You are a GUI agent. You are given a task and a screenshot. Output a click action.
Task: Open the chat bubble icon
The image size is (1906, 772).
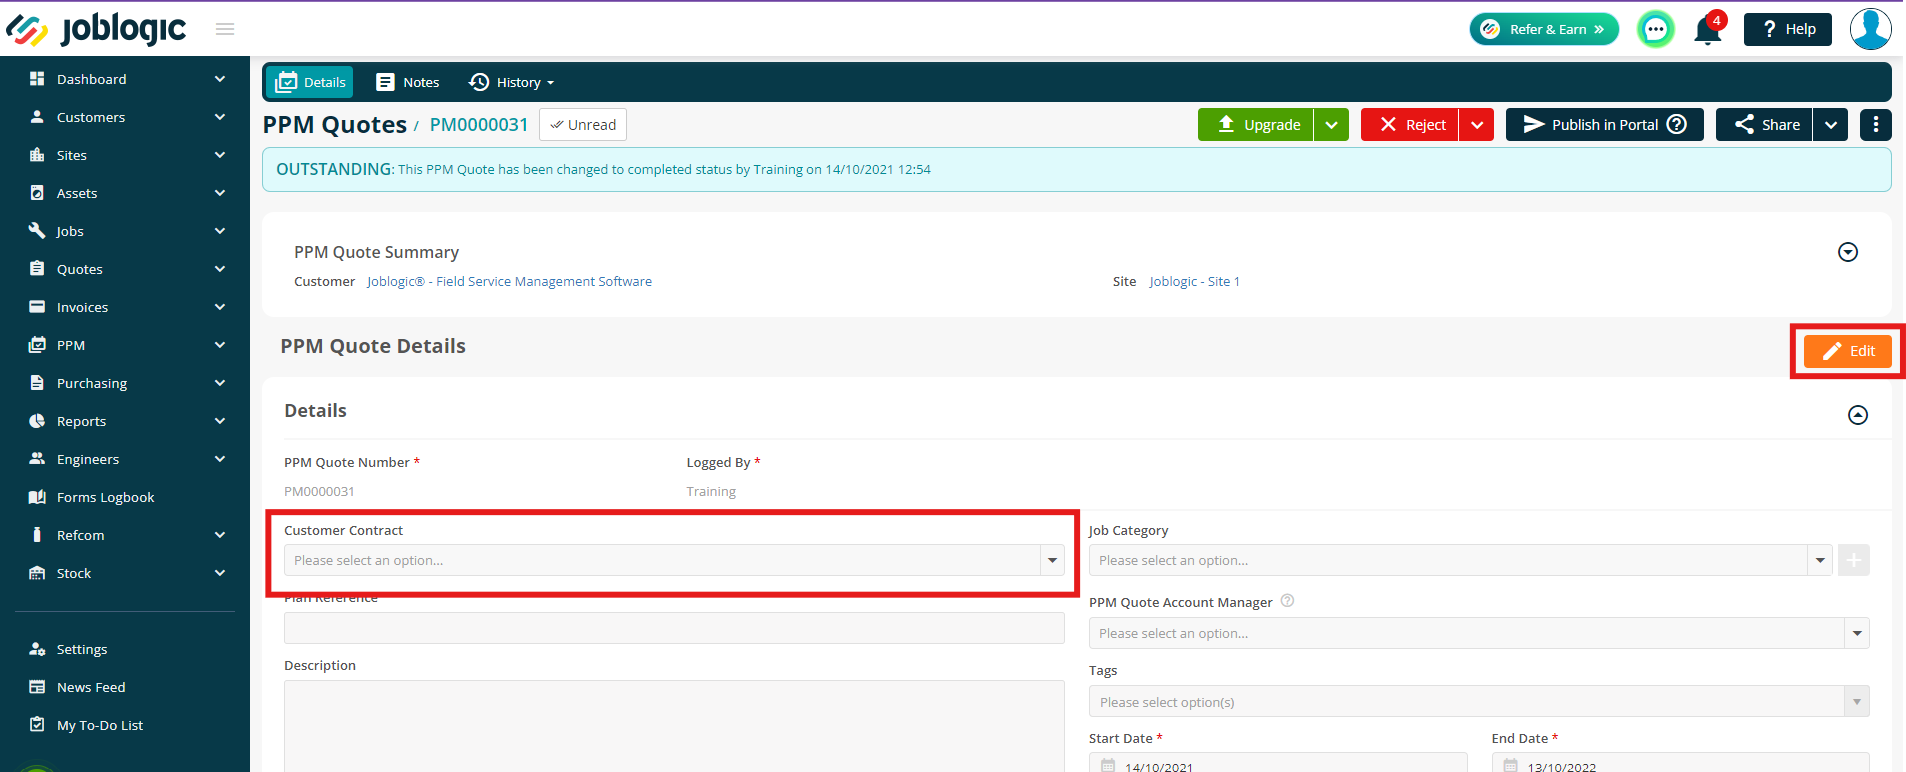click(1655, 29)
